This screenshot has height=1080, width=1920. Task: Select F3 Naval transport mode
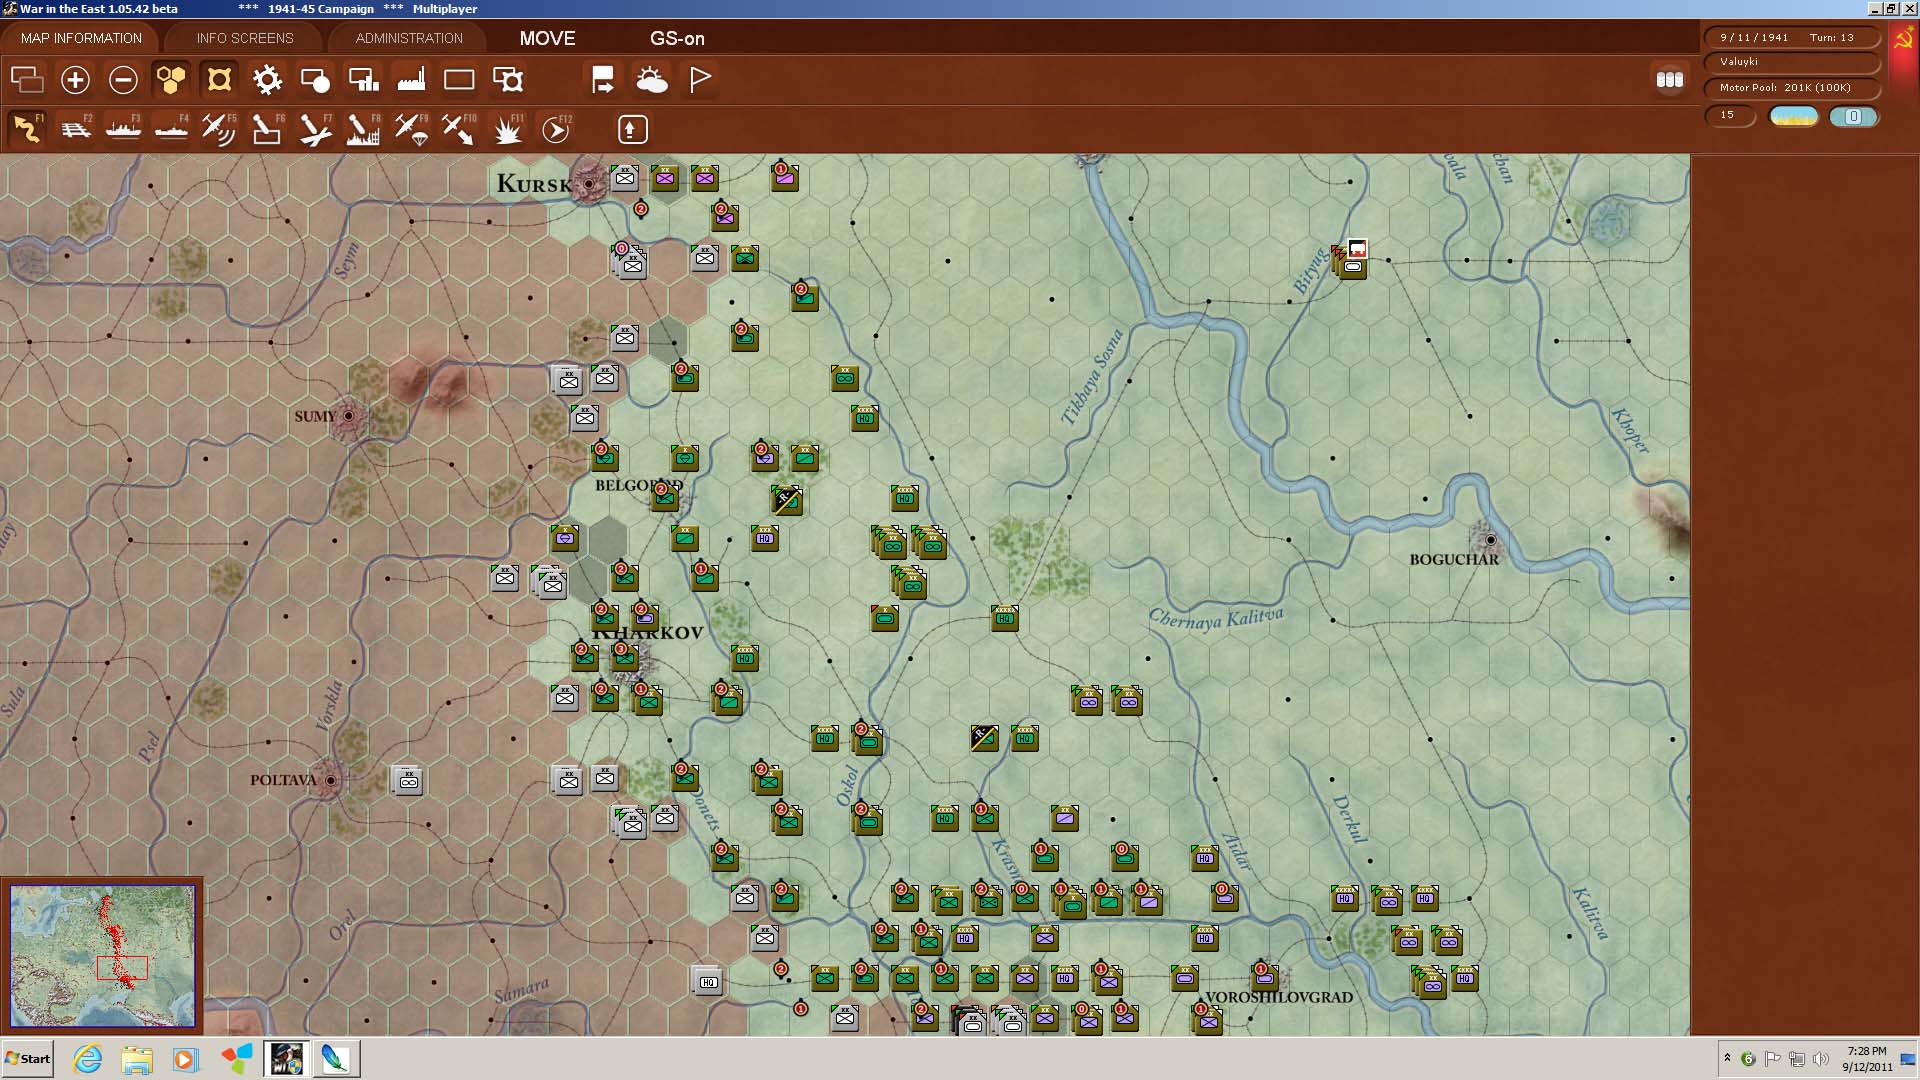click(124, 129)
